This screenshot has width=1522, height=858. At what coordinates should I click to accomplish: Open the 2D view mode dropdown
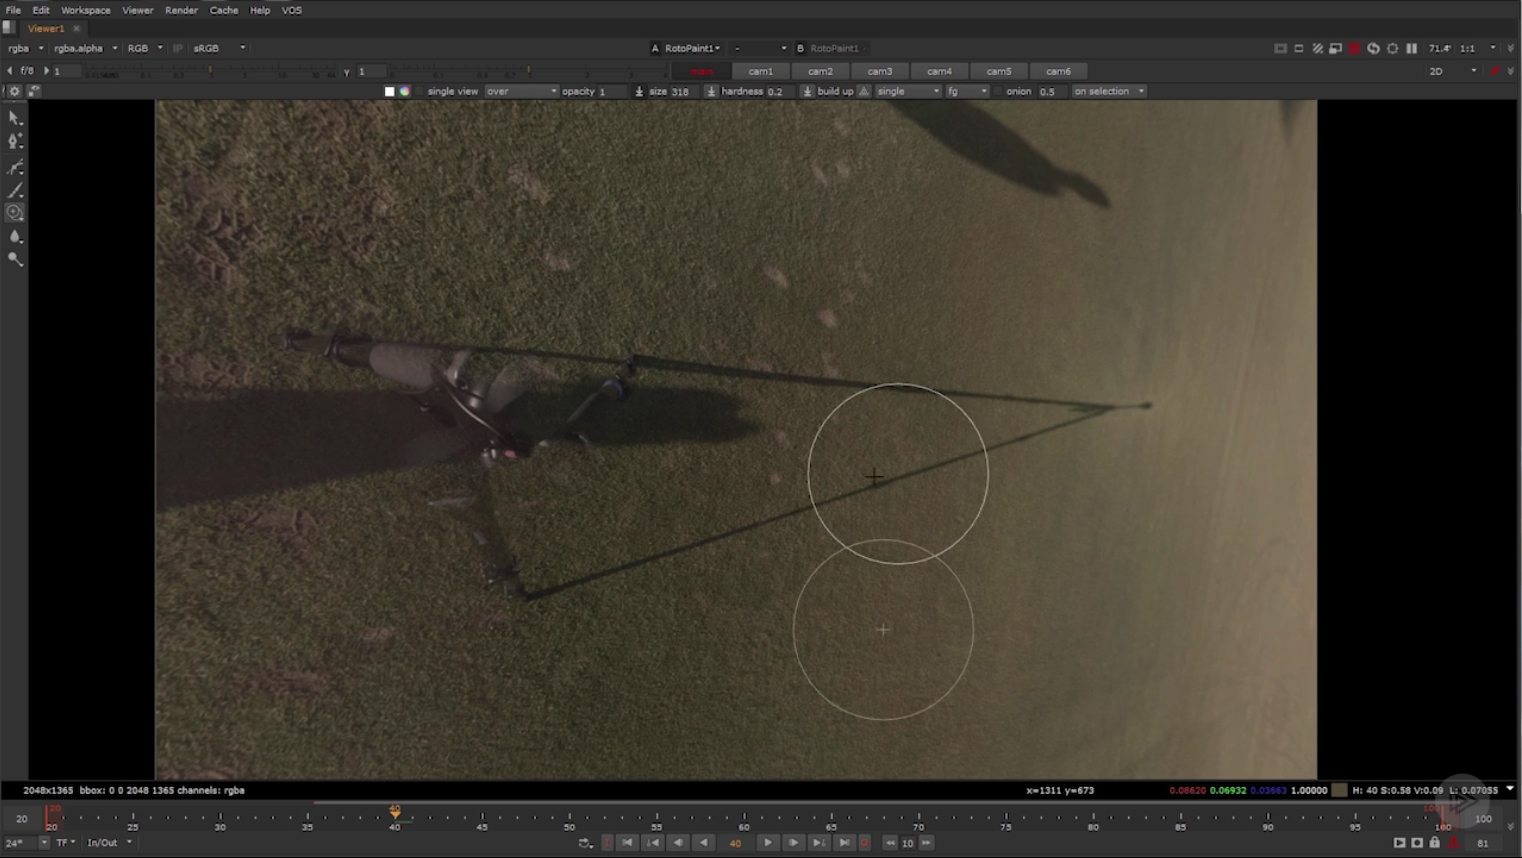coord(1452,71)
